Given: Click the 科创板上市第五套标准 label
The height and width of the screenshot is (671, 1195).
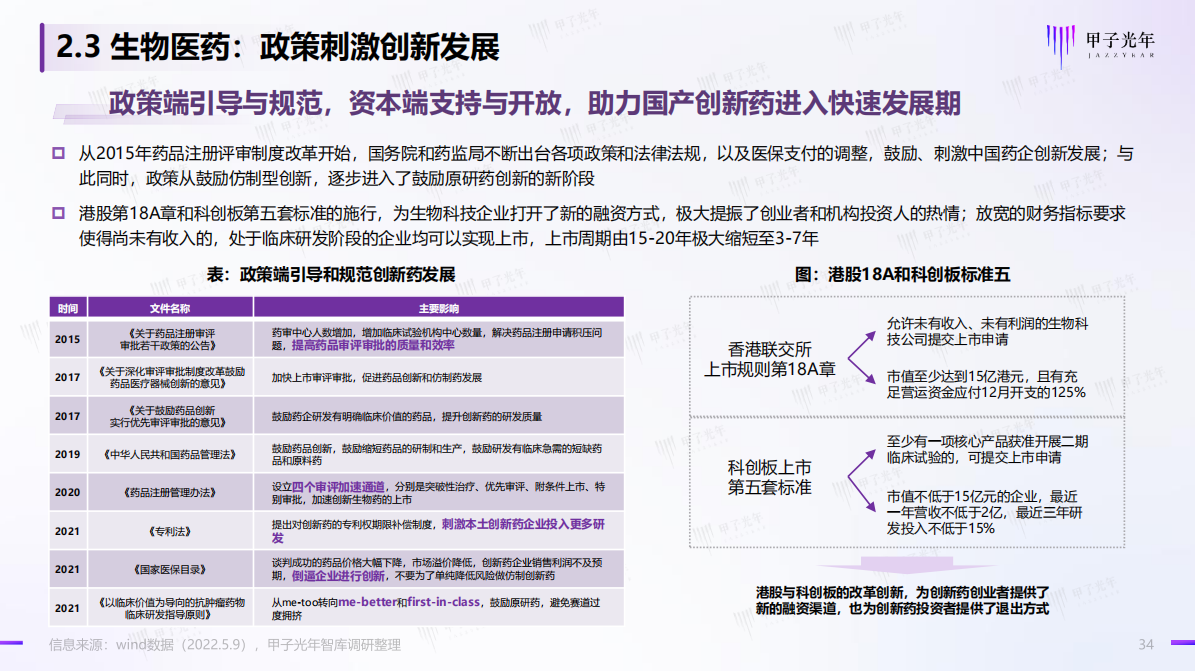Looking at the screenshot, I should click(x=769, y=478).
